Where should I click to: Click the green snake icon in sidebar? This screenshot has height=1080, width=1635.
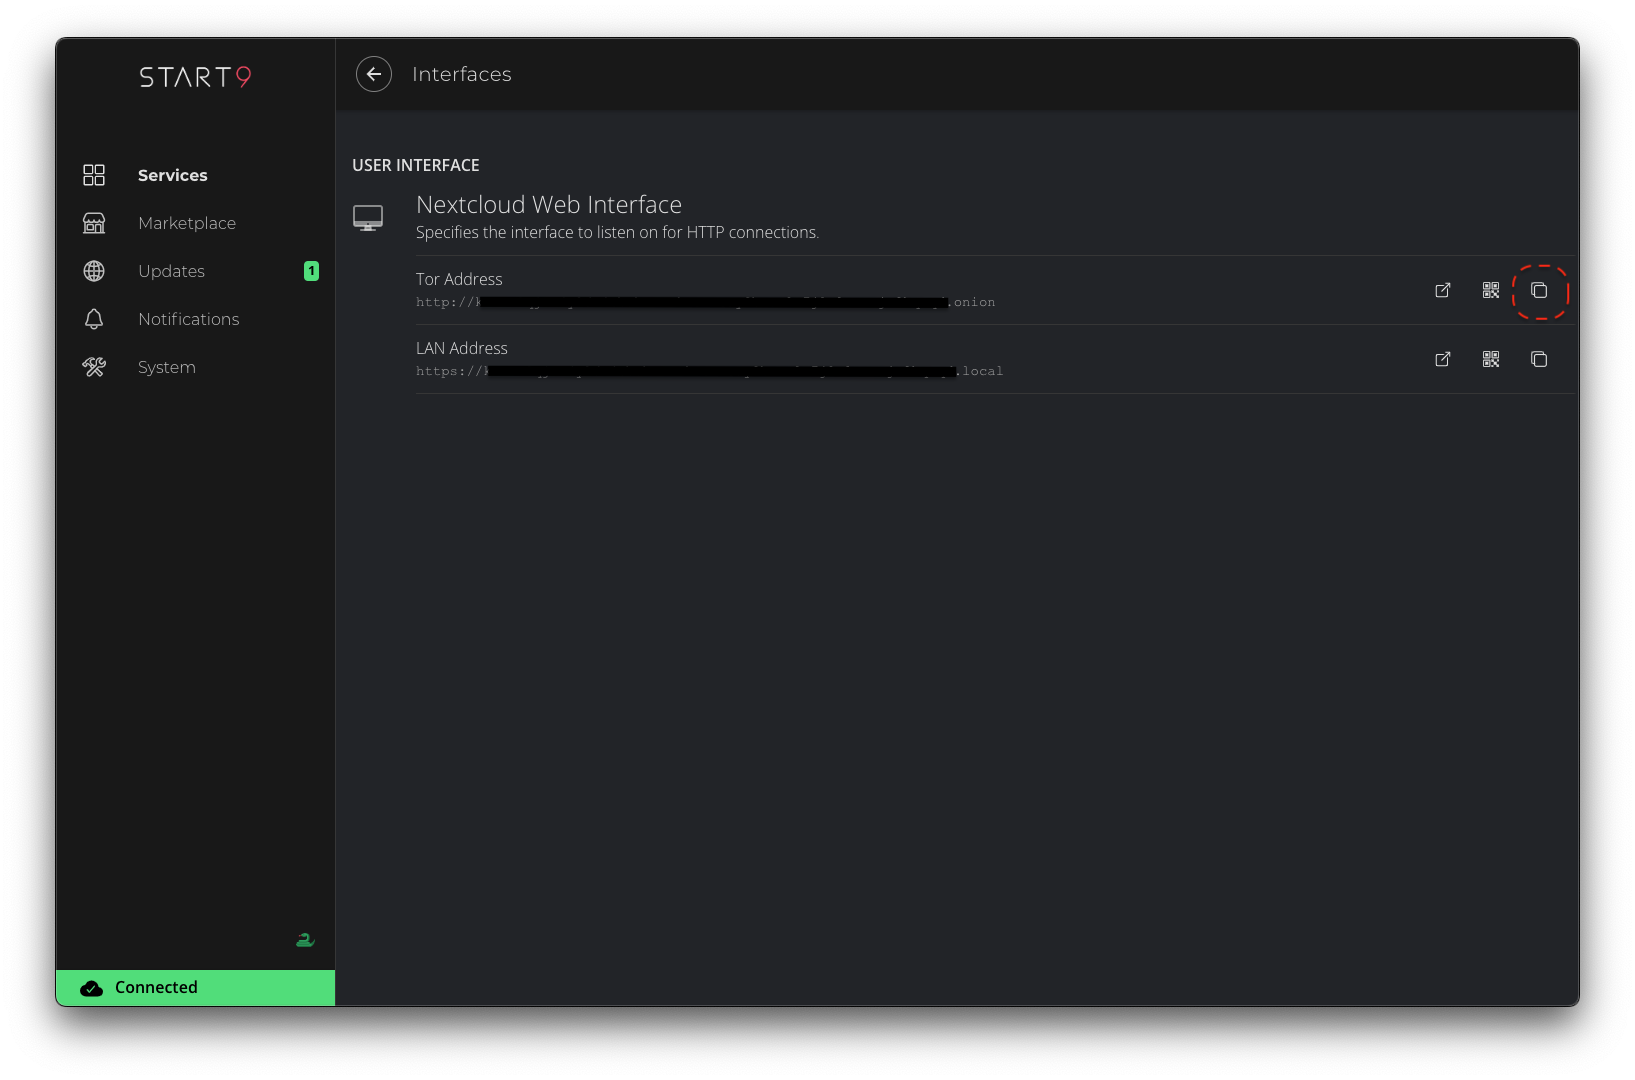(305, 940)
